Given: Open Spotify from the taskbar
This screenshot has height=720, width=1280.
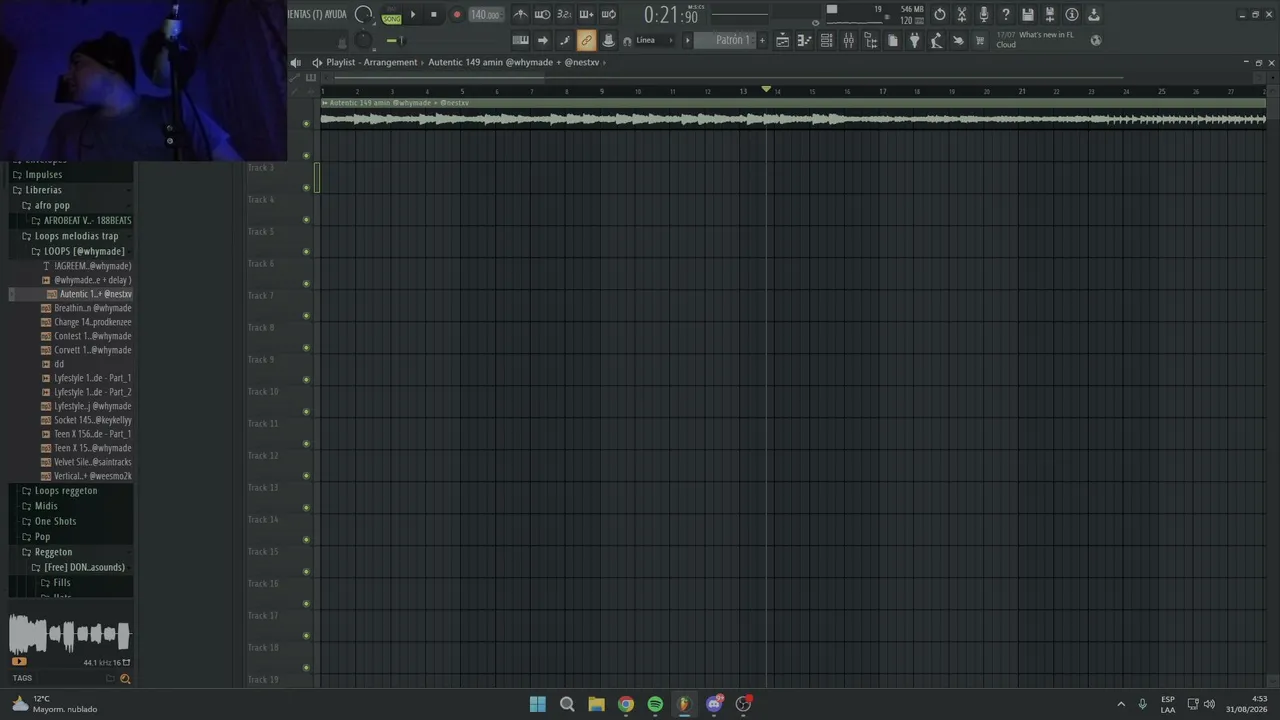Looking at the screenshot, I should pyautogui.click(x=655, y=704).
